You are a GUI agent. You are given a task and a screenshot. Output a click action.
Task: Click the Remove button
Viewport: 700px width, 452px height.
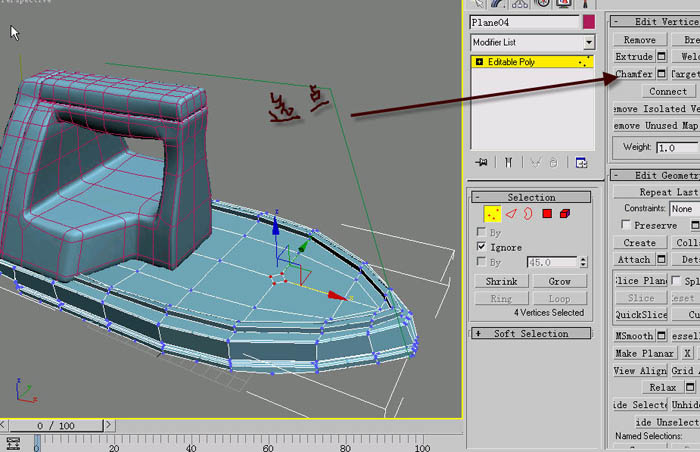(x=639, y=40)
